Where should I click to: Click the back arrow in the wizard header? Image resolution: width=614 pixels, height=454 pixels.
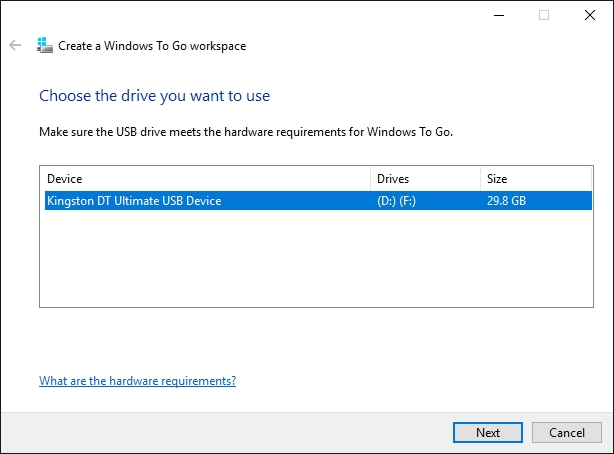(15, 45)
